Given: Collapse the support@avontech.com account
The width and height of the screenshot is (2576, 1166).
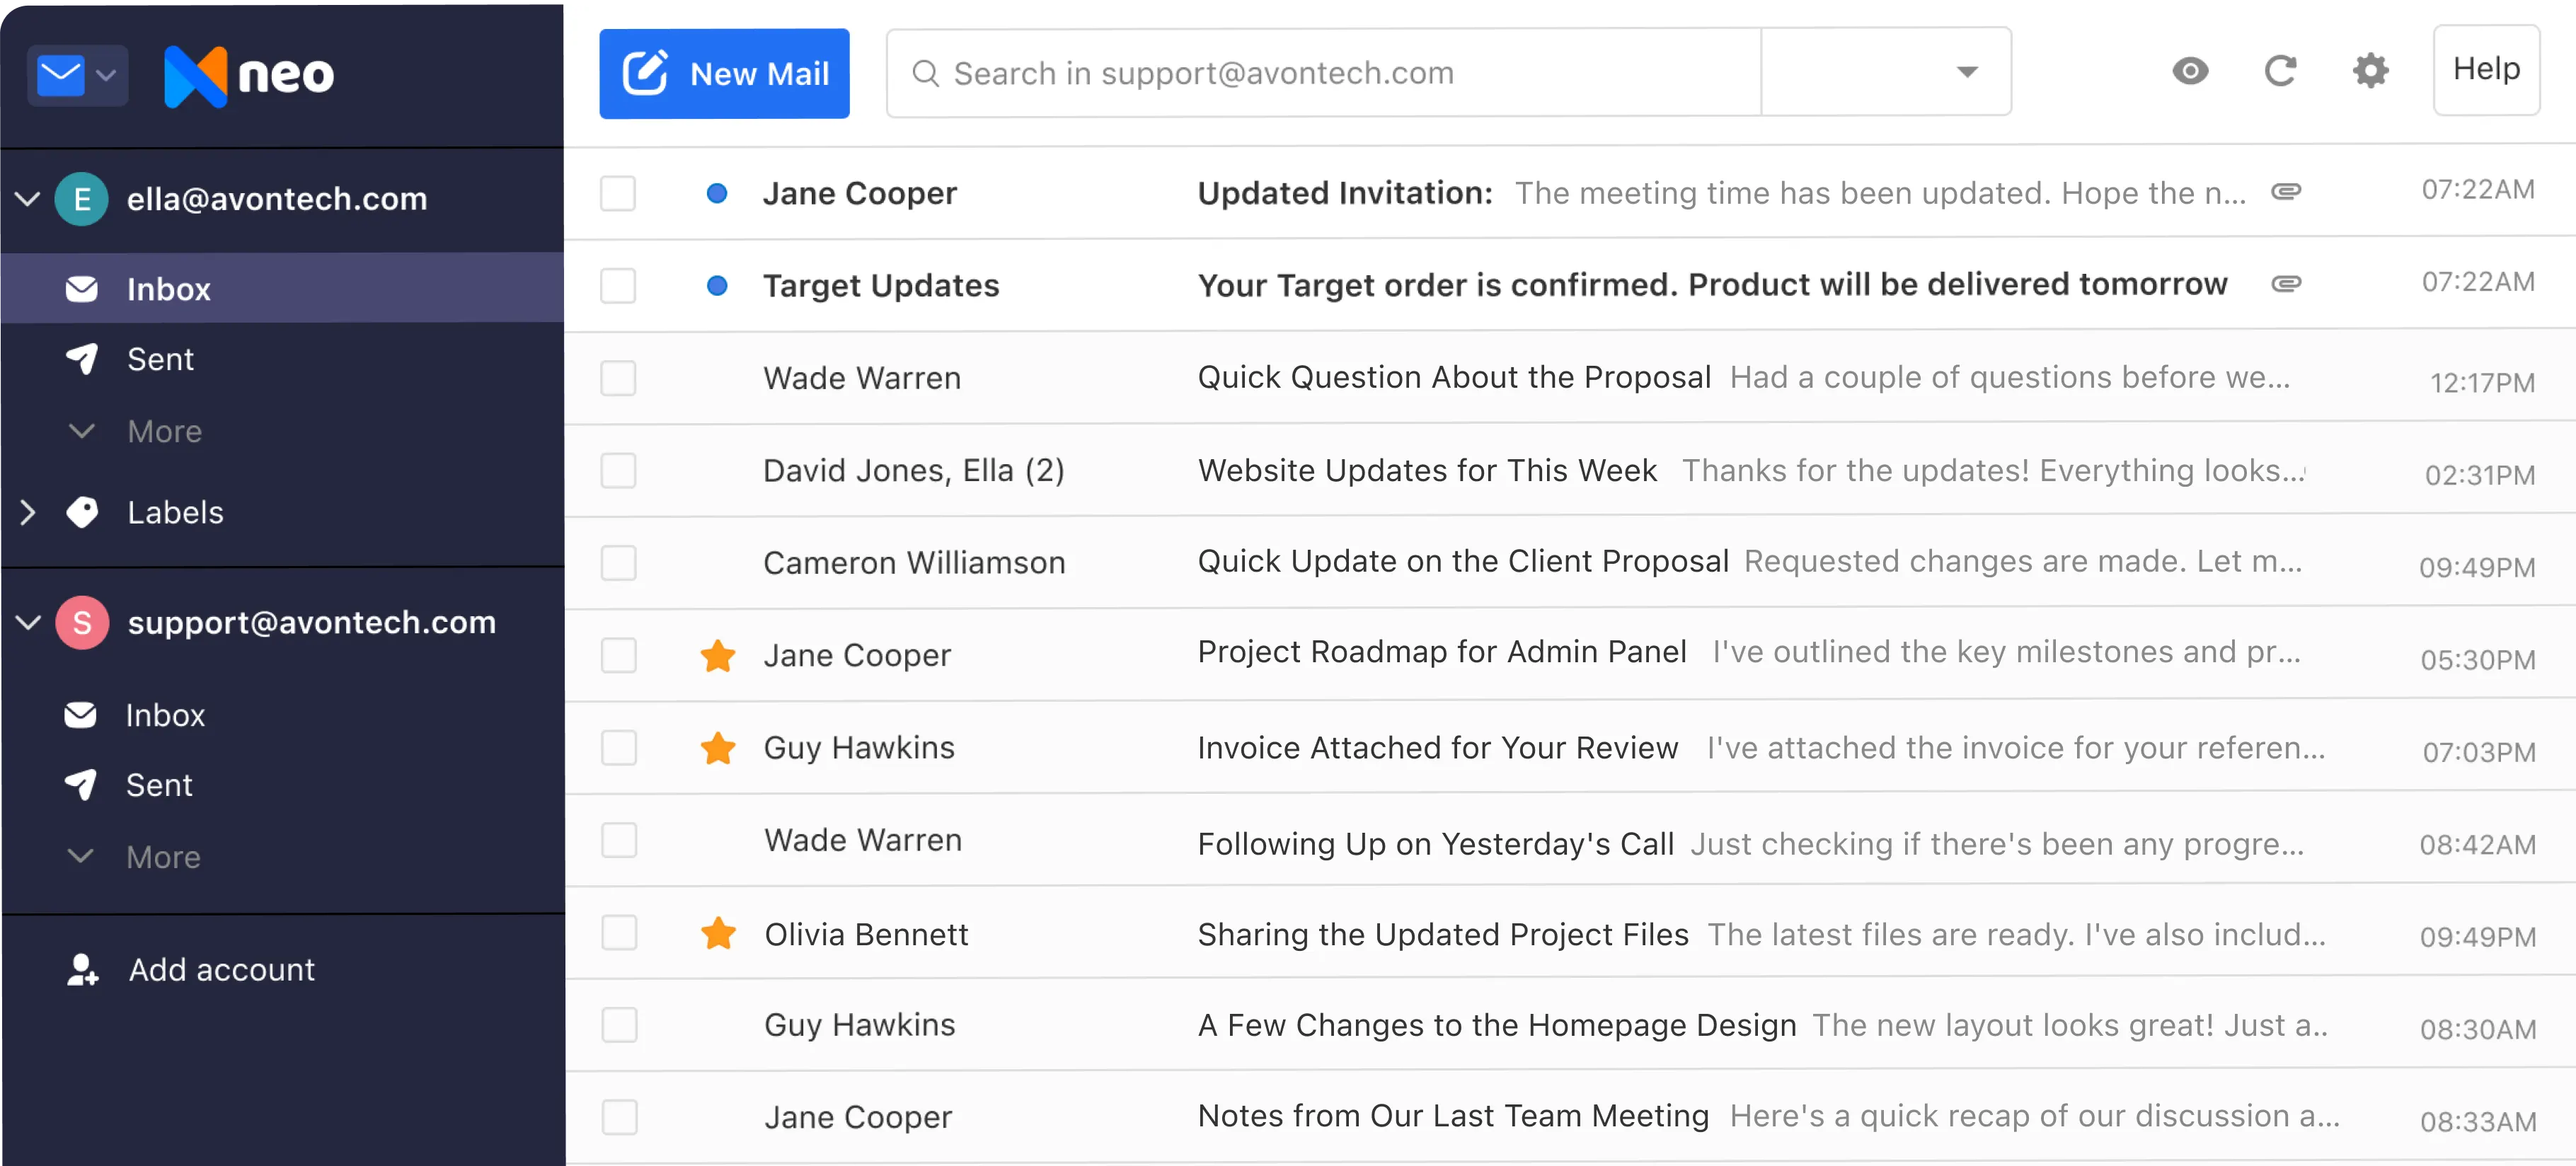Looking at the screenshot, I should coord(28,622).
